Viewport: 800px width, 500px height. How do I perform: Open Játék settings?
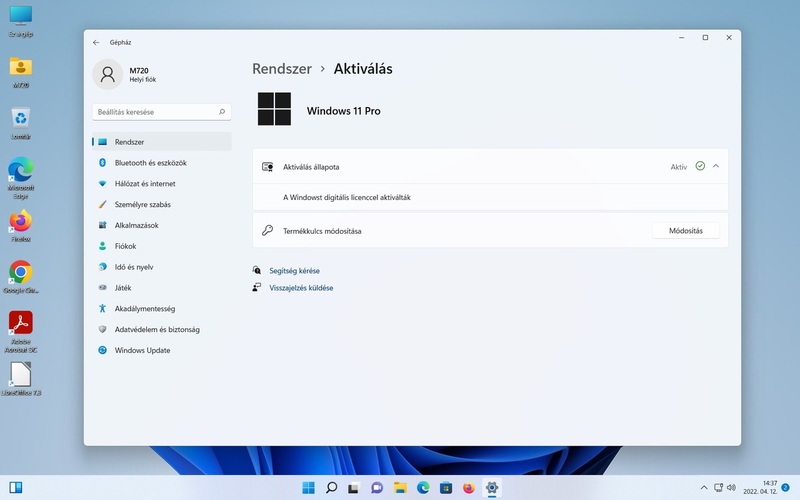tap(162, 288)
